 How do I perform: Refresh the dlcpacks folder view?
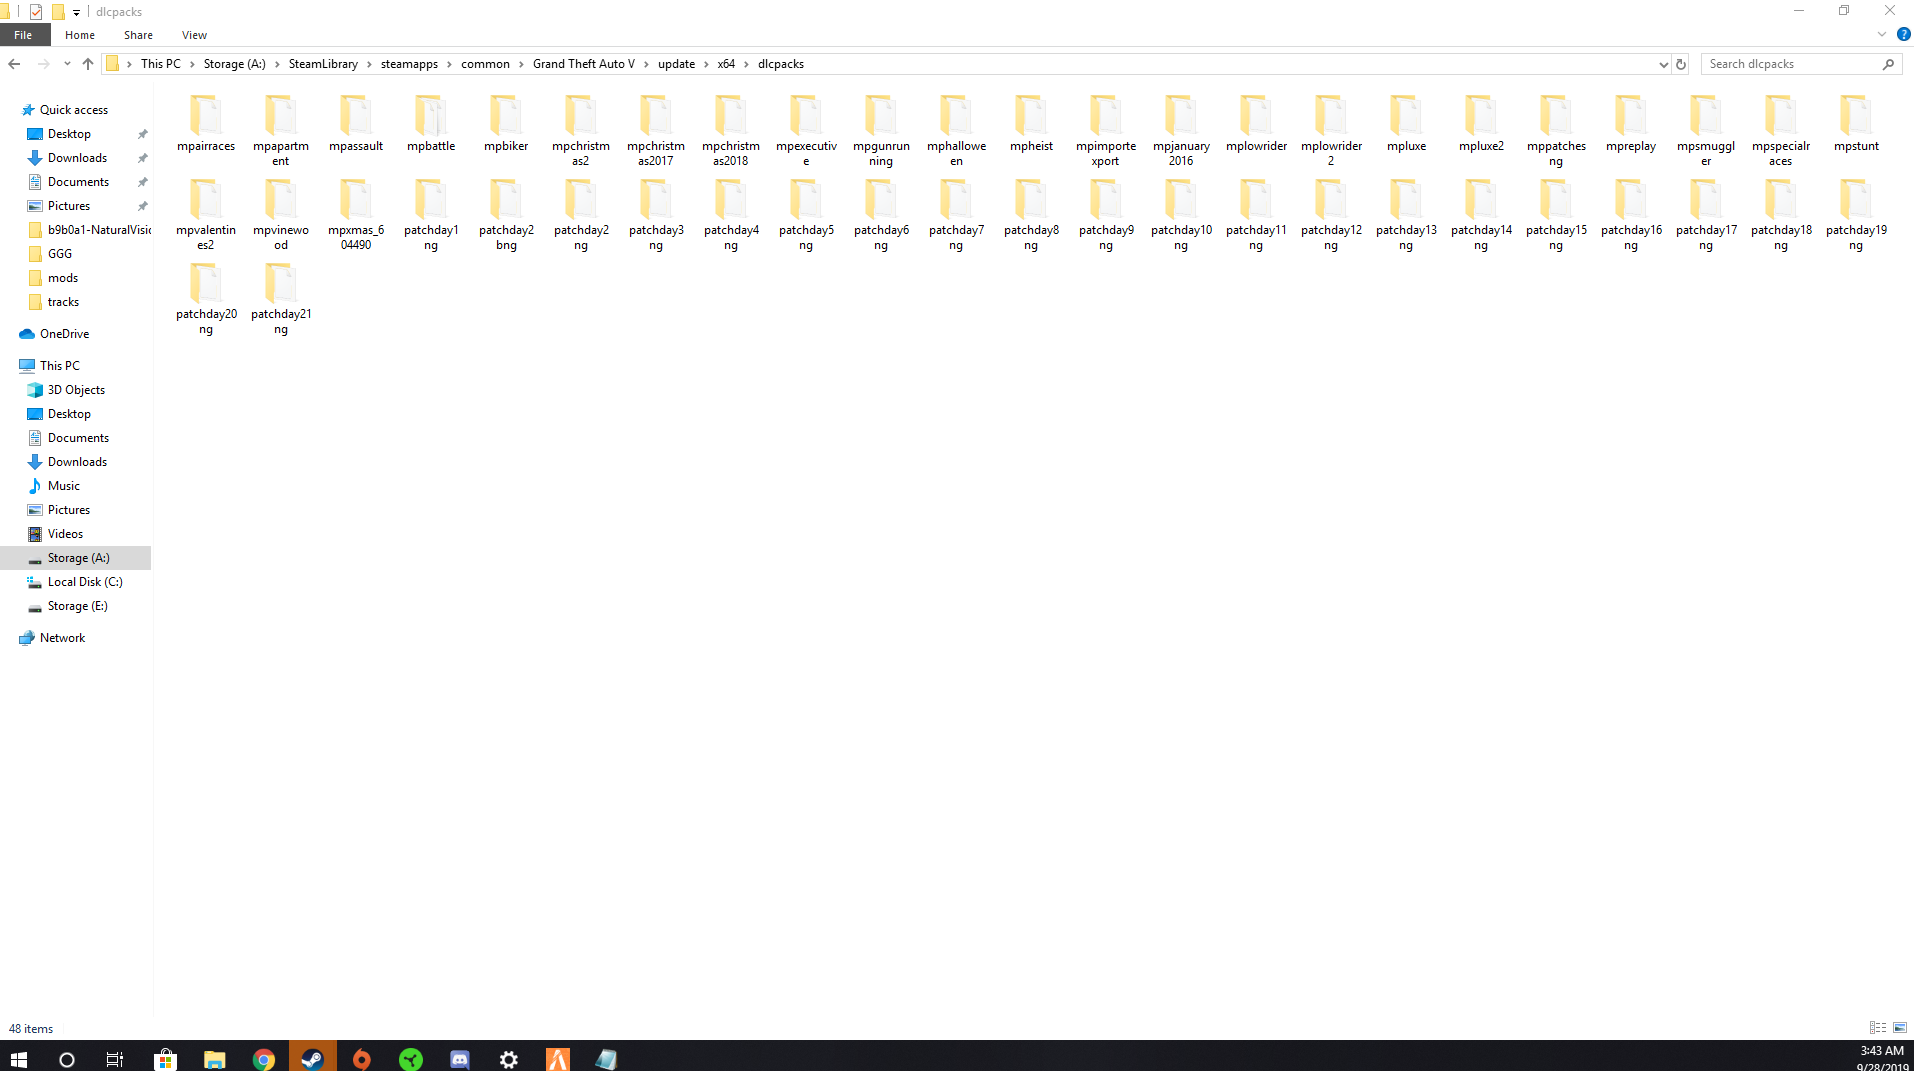1681,64
